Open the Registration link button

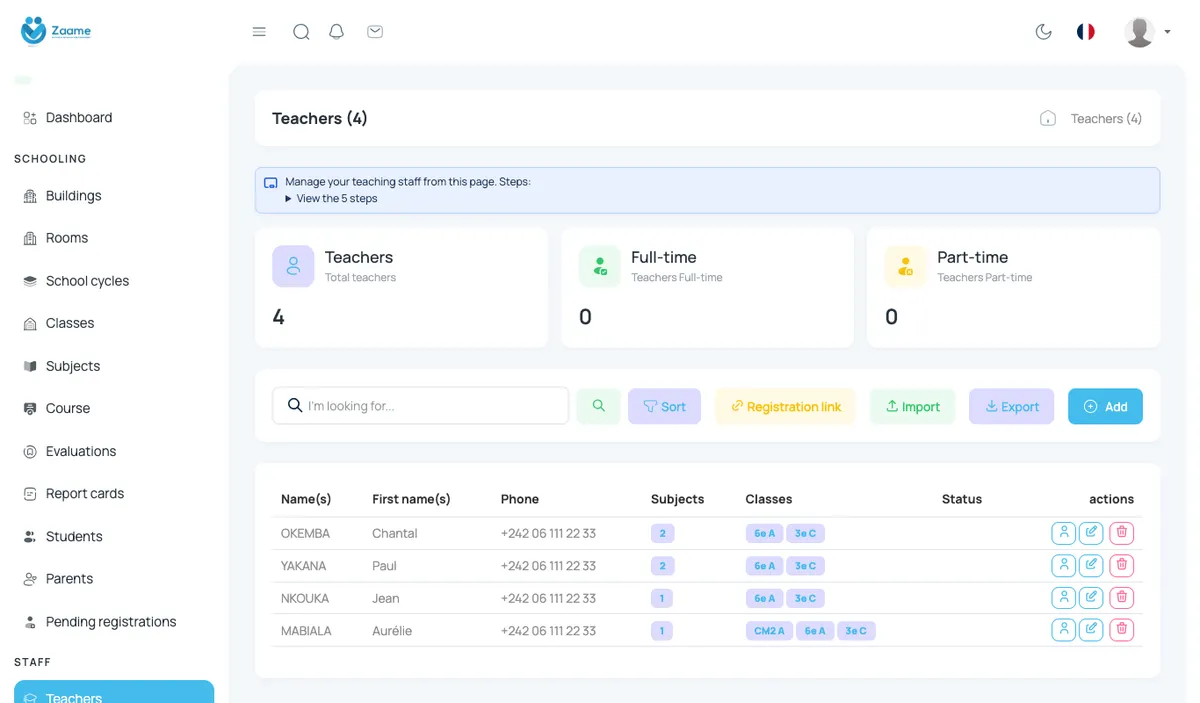coord(785,406)
